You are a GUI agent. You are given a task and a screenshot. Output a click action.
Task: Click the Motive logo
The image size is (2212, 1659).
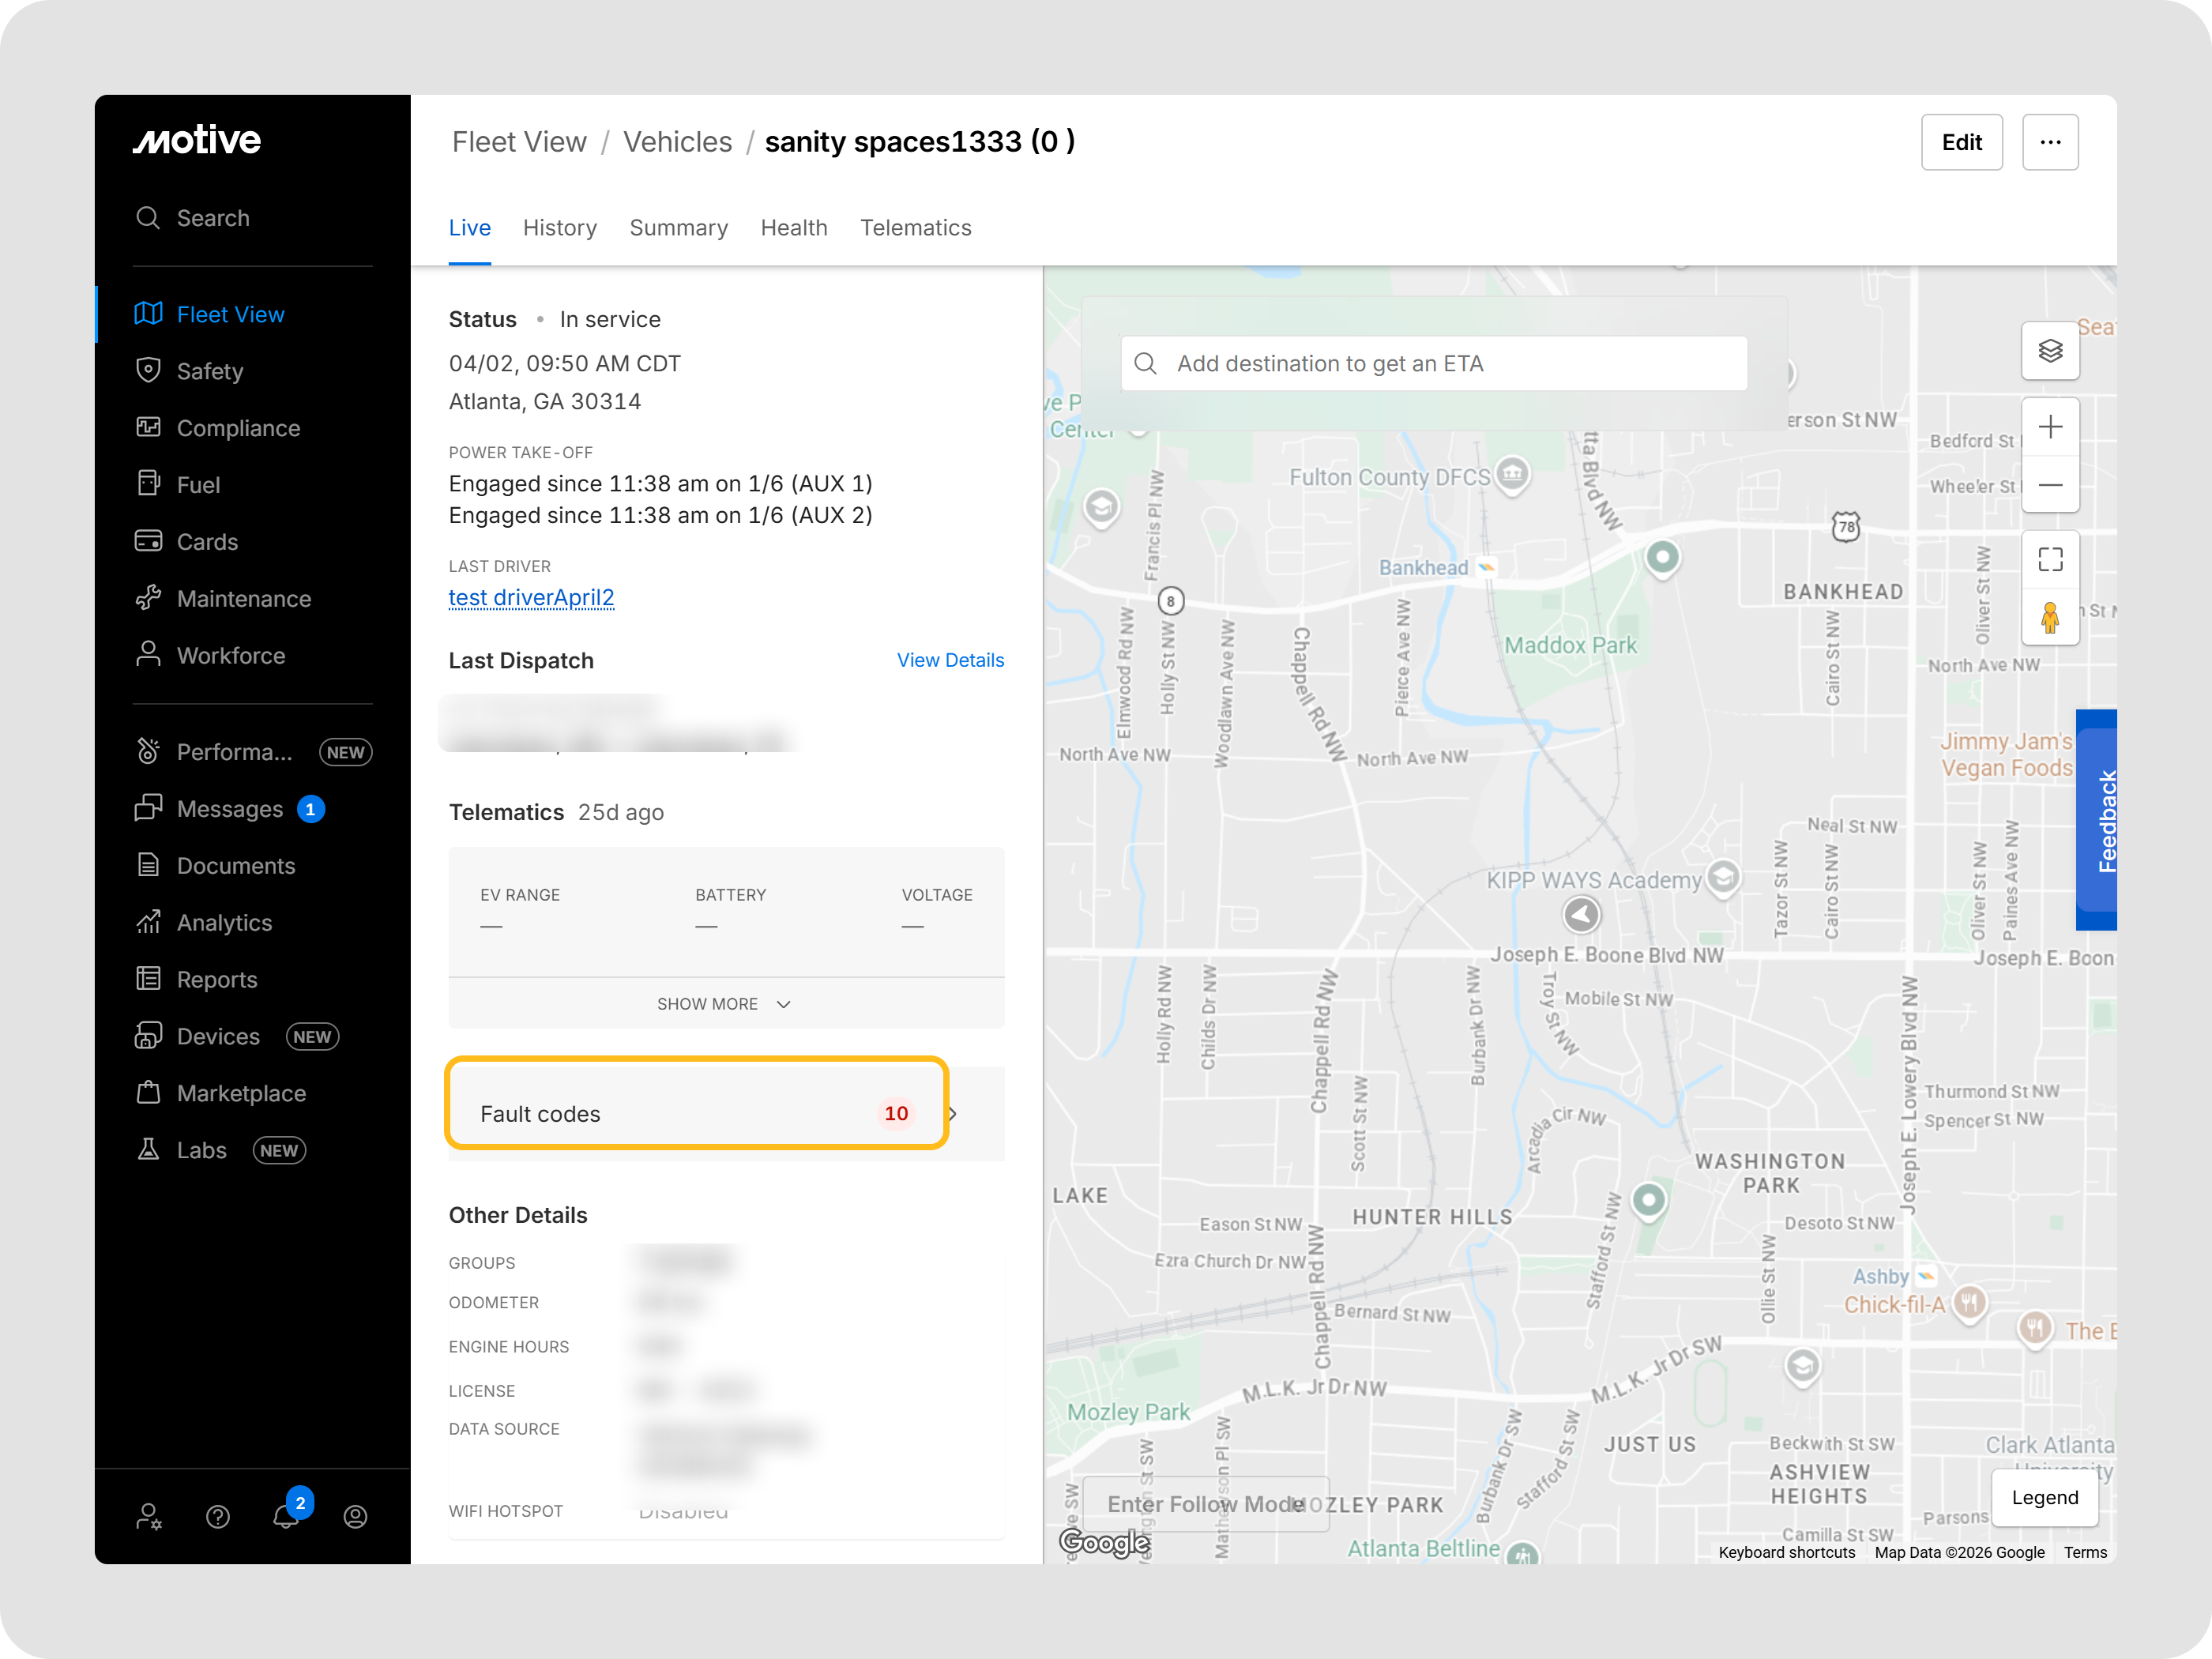[x=197, y=140]
